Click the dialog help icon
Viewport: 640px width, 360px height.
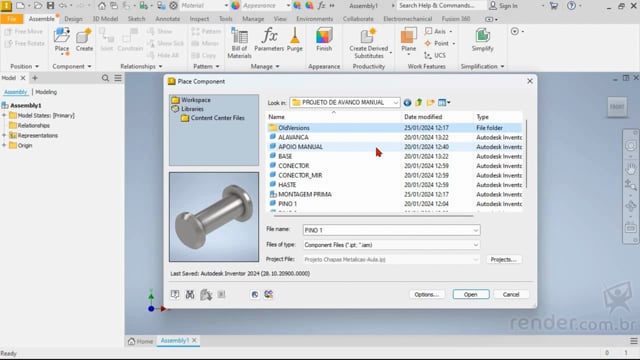click(175, 294)
